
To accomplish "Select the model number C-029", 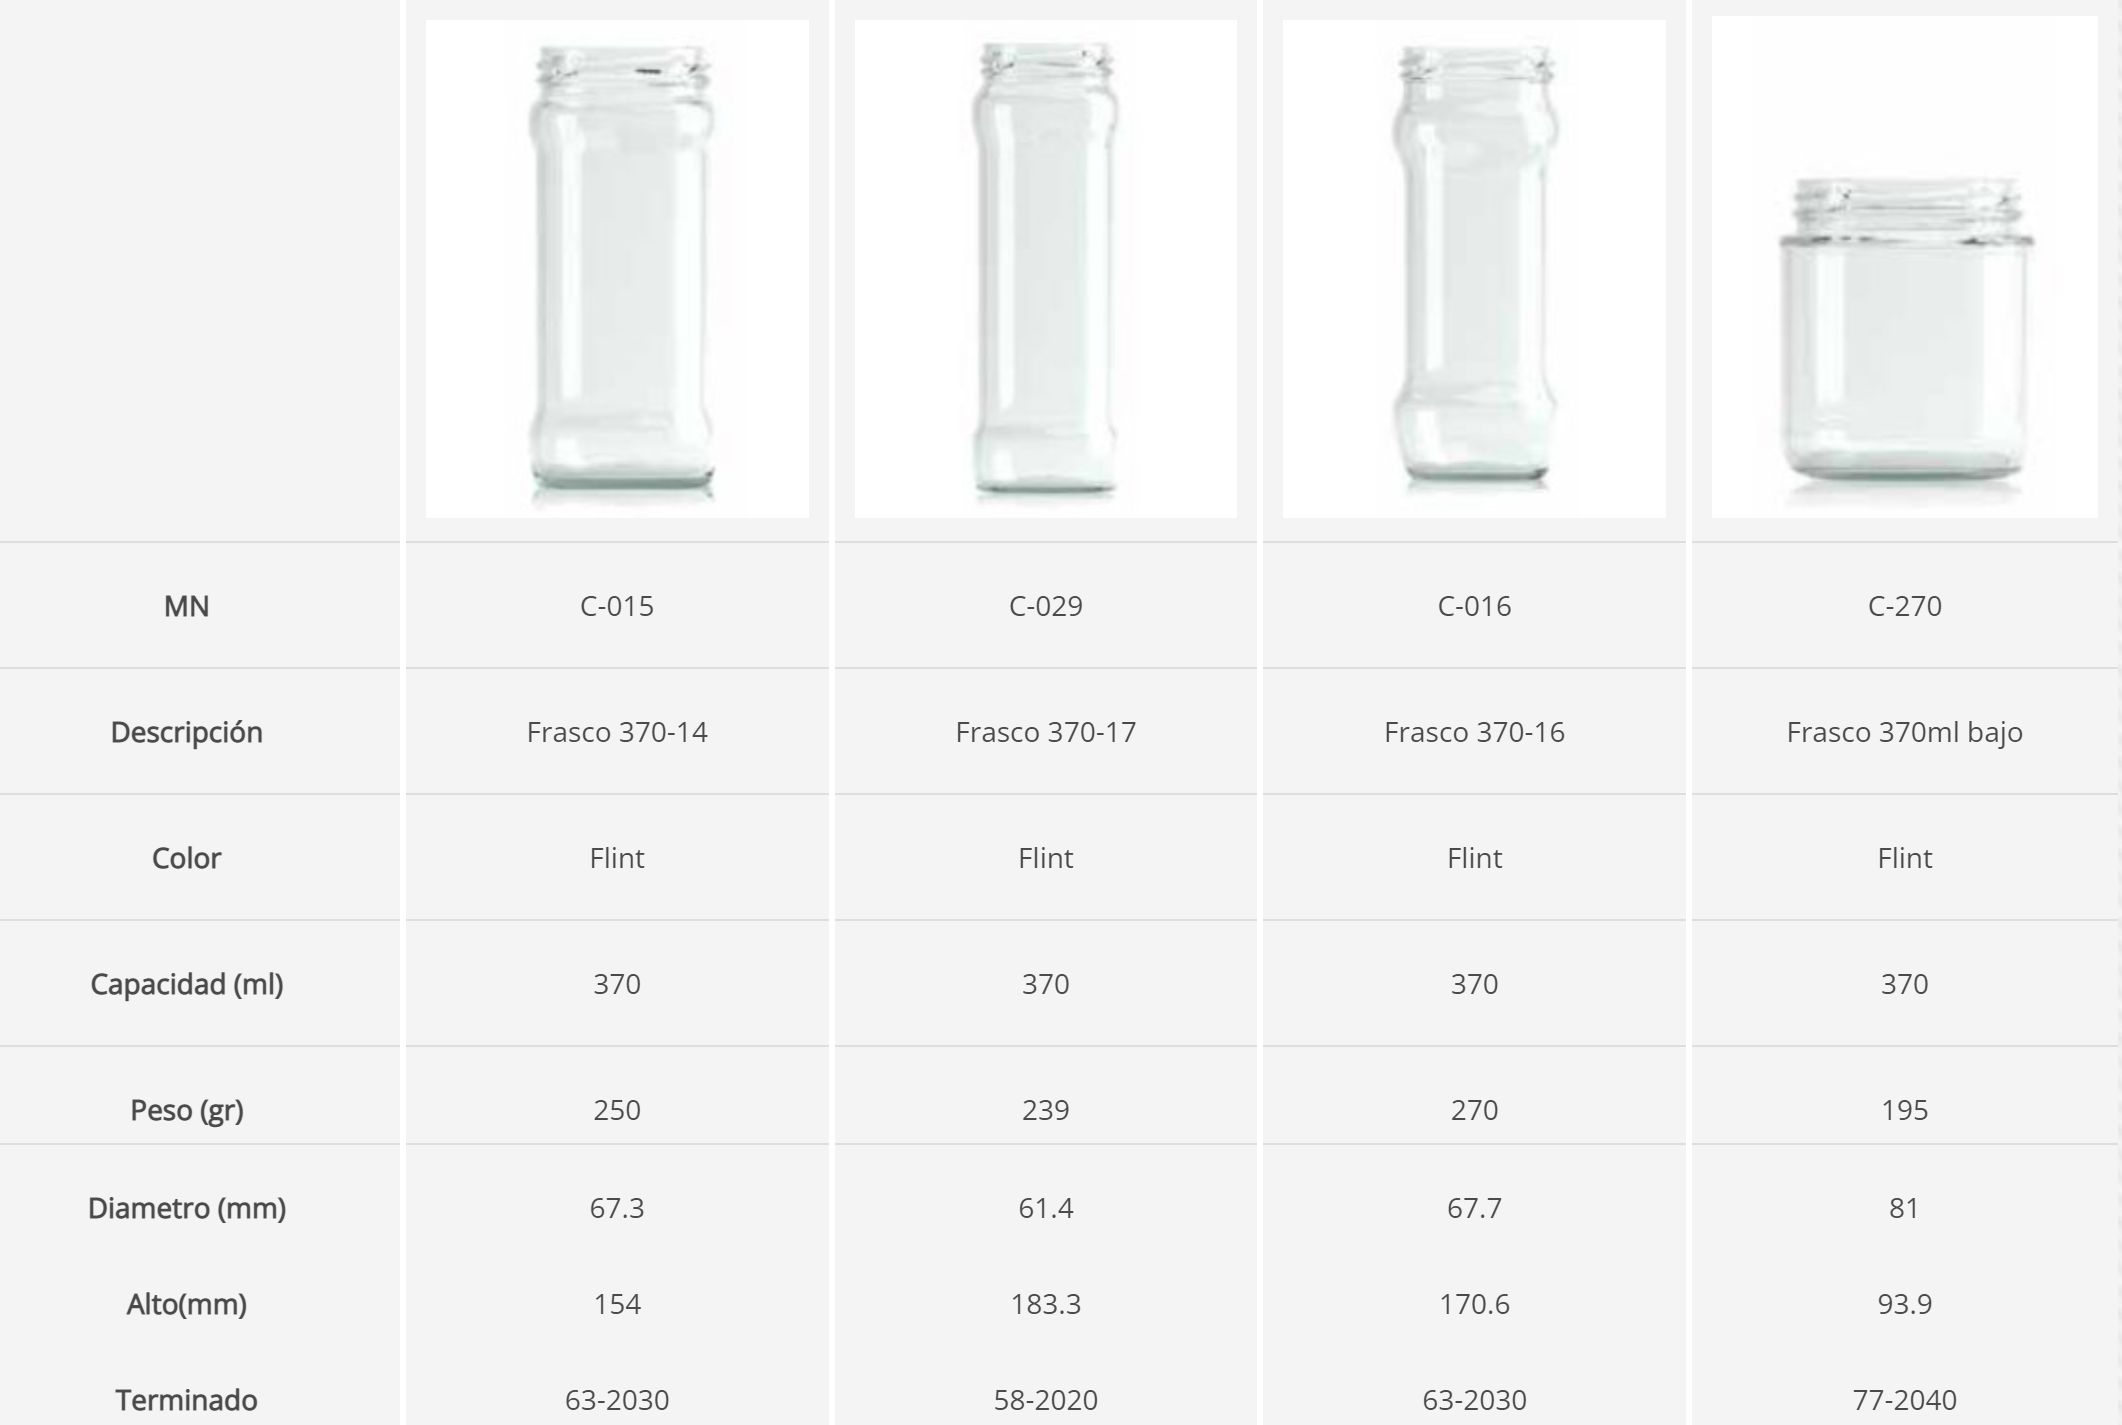I will point(1045,606).
